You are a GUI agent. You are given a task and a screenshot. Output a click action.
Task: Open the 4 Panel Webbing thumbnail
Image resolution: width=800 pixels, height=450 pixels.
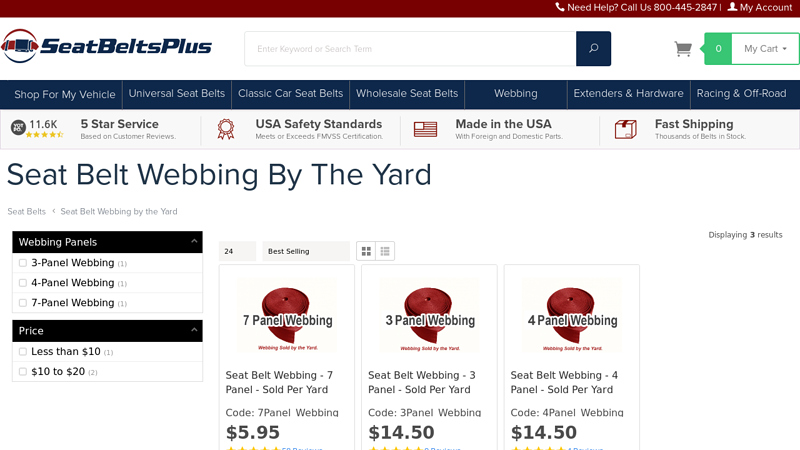(x=572, y=315)
